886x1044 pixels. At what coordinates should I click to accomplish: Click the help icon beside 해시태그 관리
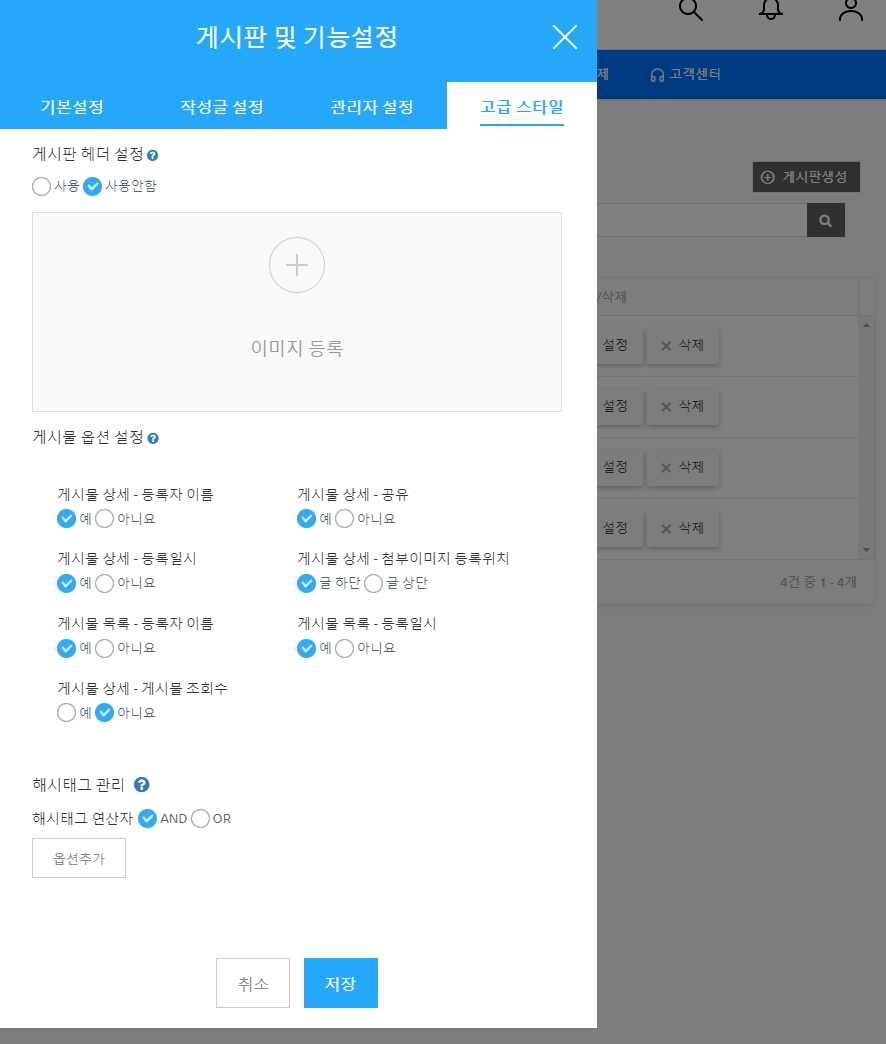(142, 785)
